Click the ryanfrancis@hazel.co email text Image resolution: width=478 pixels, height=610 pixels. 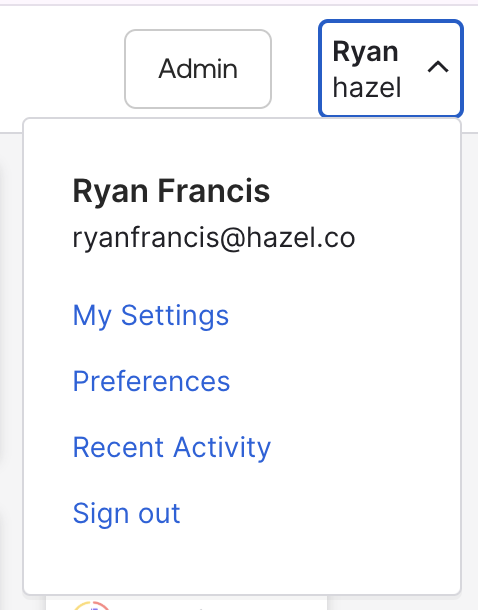(214, 238)
